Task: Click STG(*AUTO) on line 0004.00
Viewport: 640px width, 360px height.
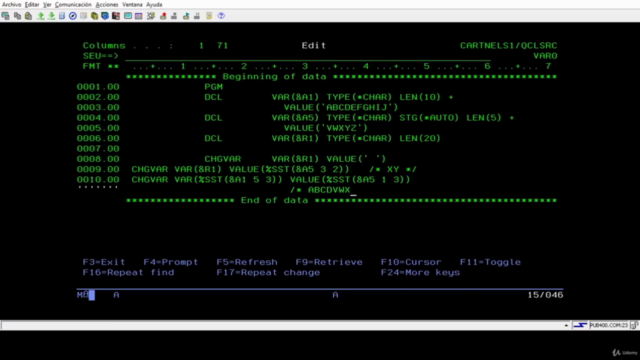Action: 429,118
